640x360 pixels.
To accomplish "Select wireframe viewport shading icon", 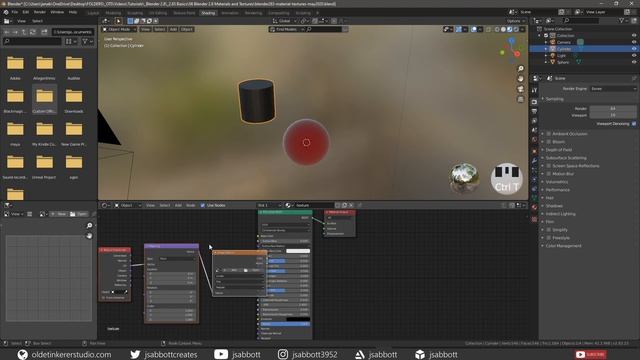I will click(x=497, y=29).
